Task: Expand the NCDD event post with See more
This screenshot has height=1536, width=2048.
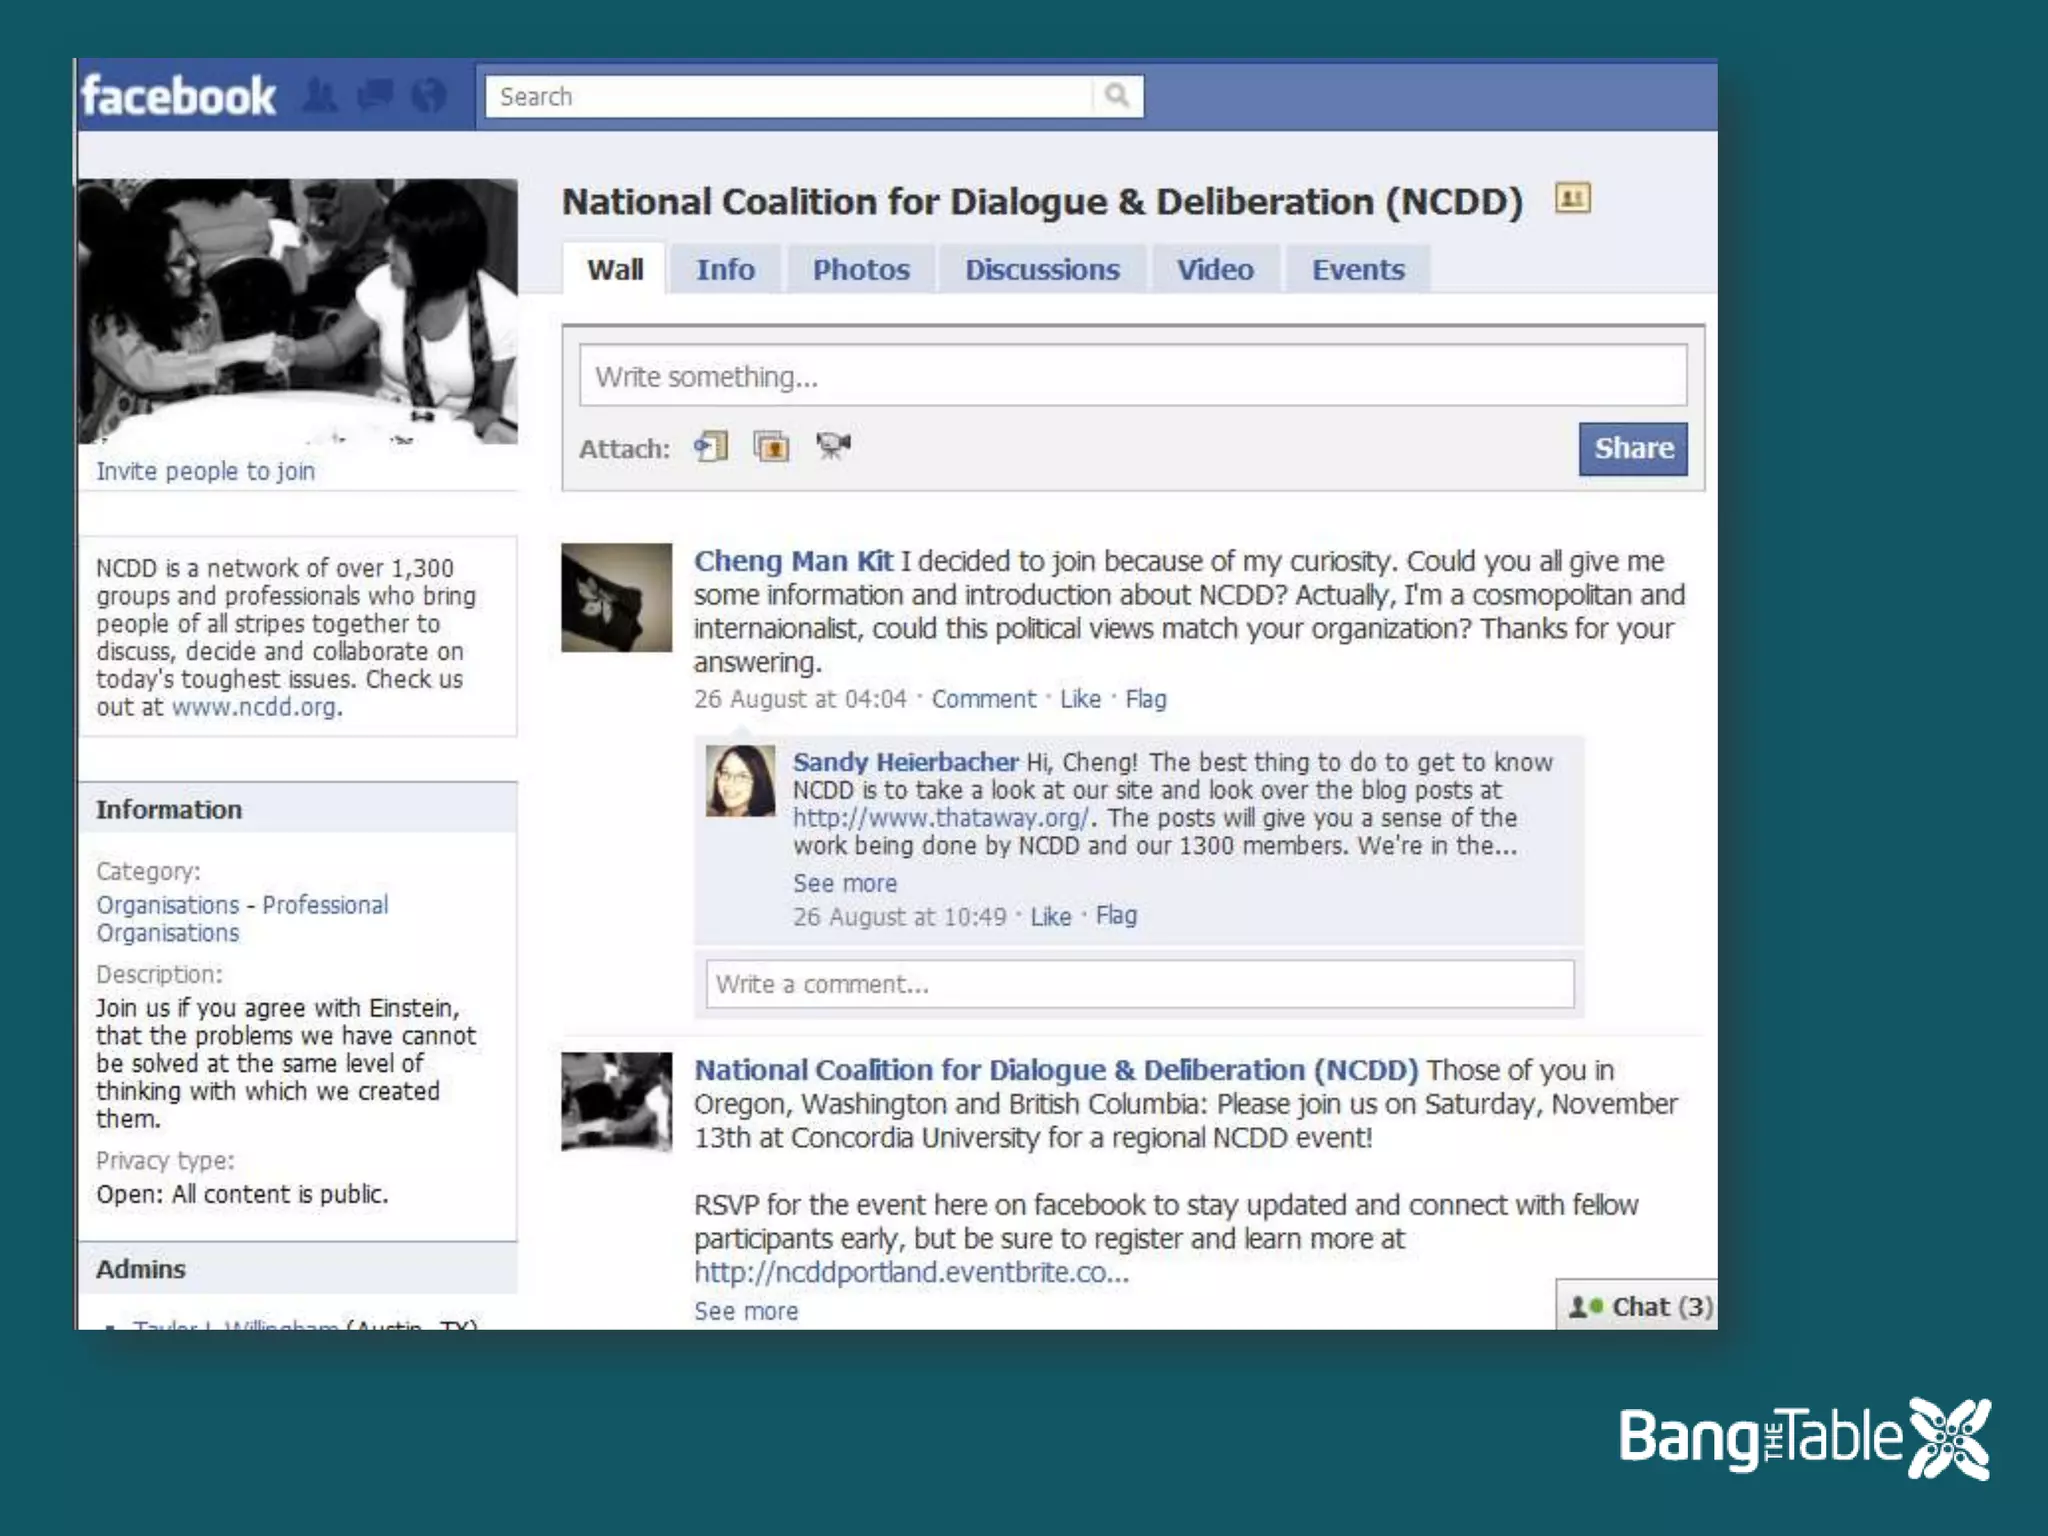Action: point(746,1311)
